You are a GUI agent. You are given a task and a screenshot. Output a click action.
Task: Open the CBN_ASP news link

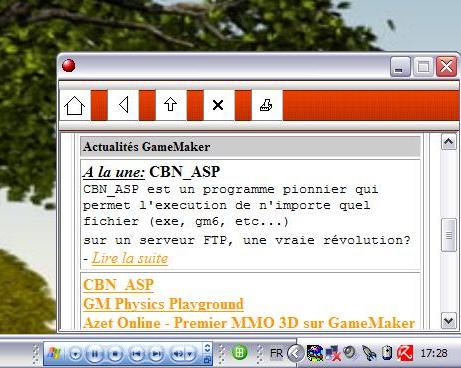(x=118, y=285)
